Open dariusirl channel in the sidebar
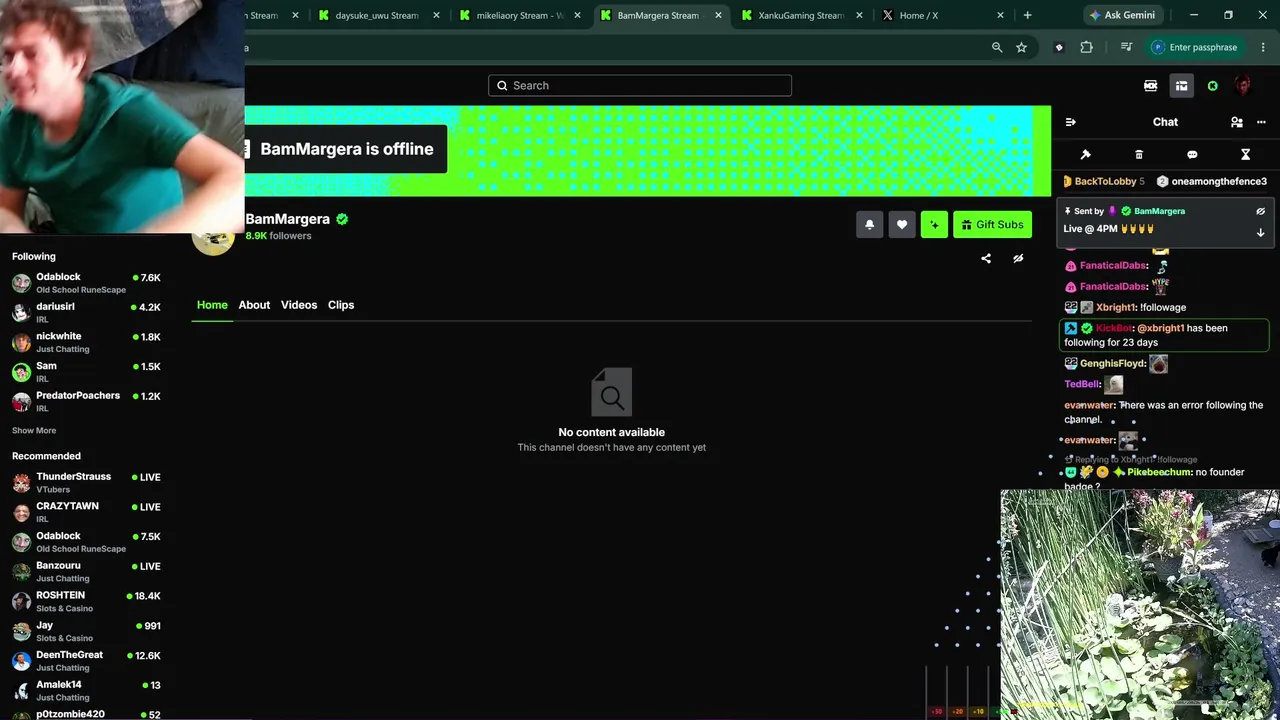This screenshot has width=1280, height=720. [x=86, y=312]
